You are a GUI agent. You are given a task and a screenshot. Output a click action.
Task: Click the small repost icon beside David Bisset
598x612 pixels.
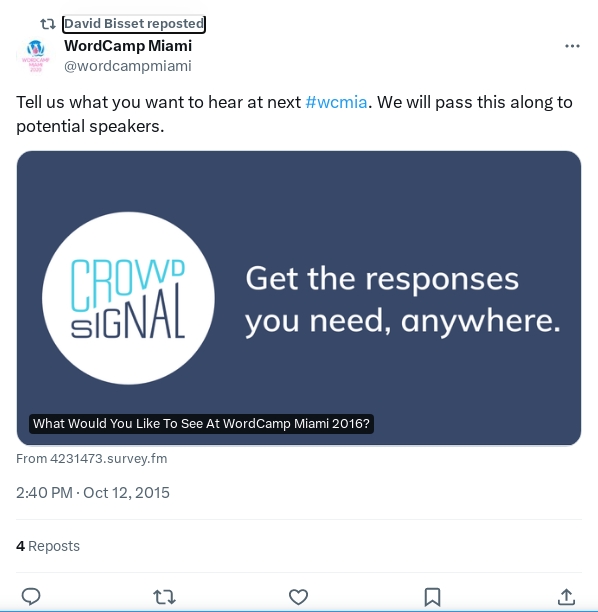point(48,24)
